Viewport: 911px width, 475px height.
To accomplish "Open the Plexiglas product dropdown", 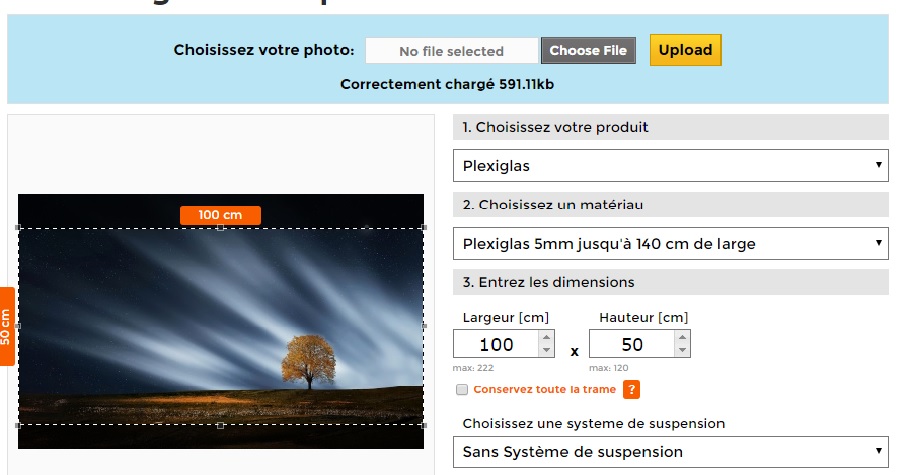I will click(670, 165).
